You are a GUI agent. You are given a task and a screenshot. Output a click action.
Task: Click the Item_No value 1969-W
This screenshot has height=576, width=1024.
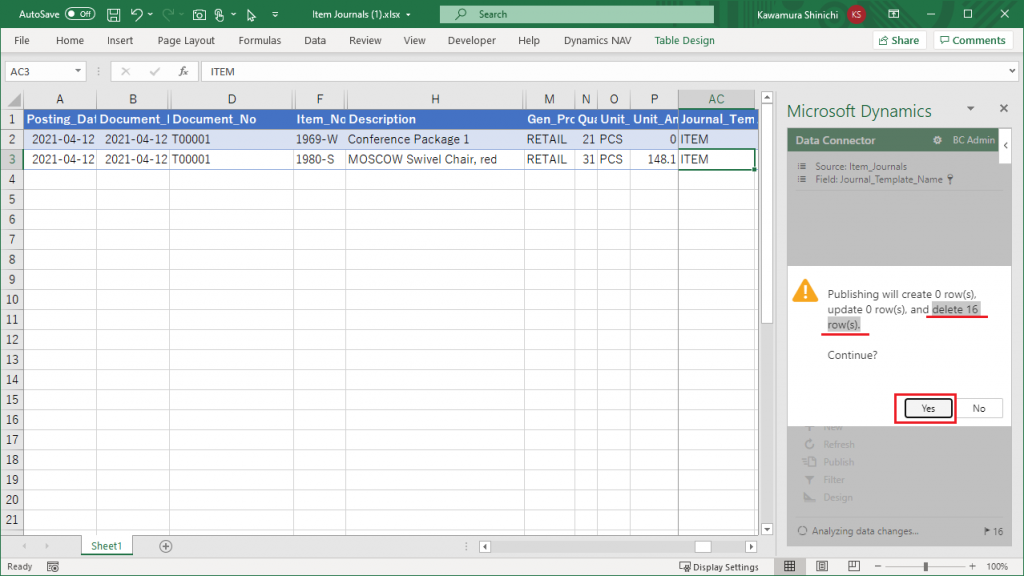(319, 139)
